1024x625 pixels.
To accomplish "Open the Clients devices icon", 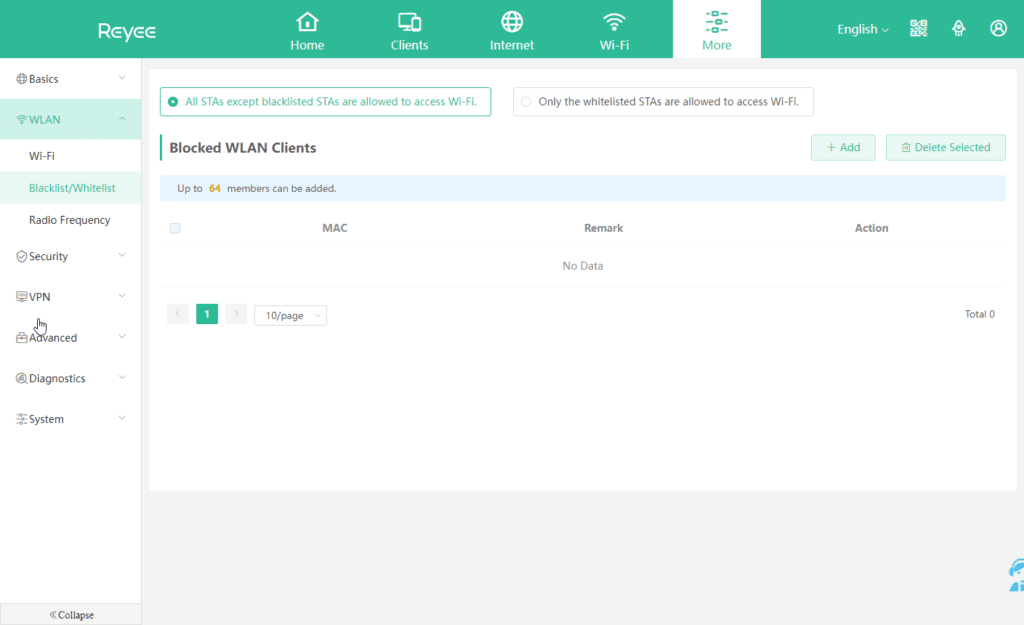I will 409,22.
